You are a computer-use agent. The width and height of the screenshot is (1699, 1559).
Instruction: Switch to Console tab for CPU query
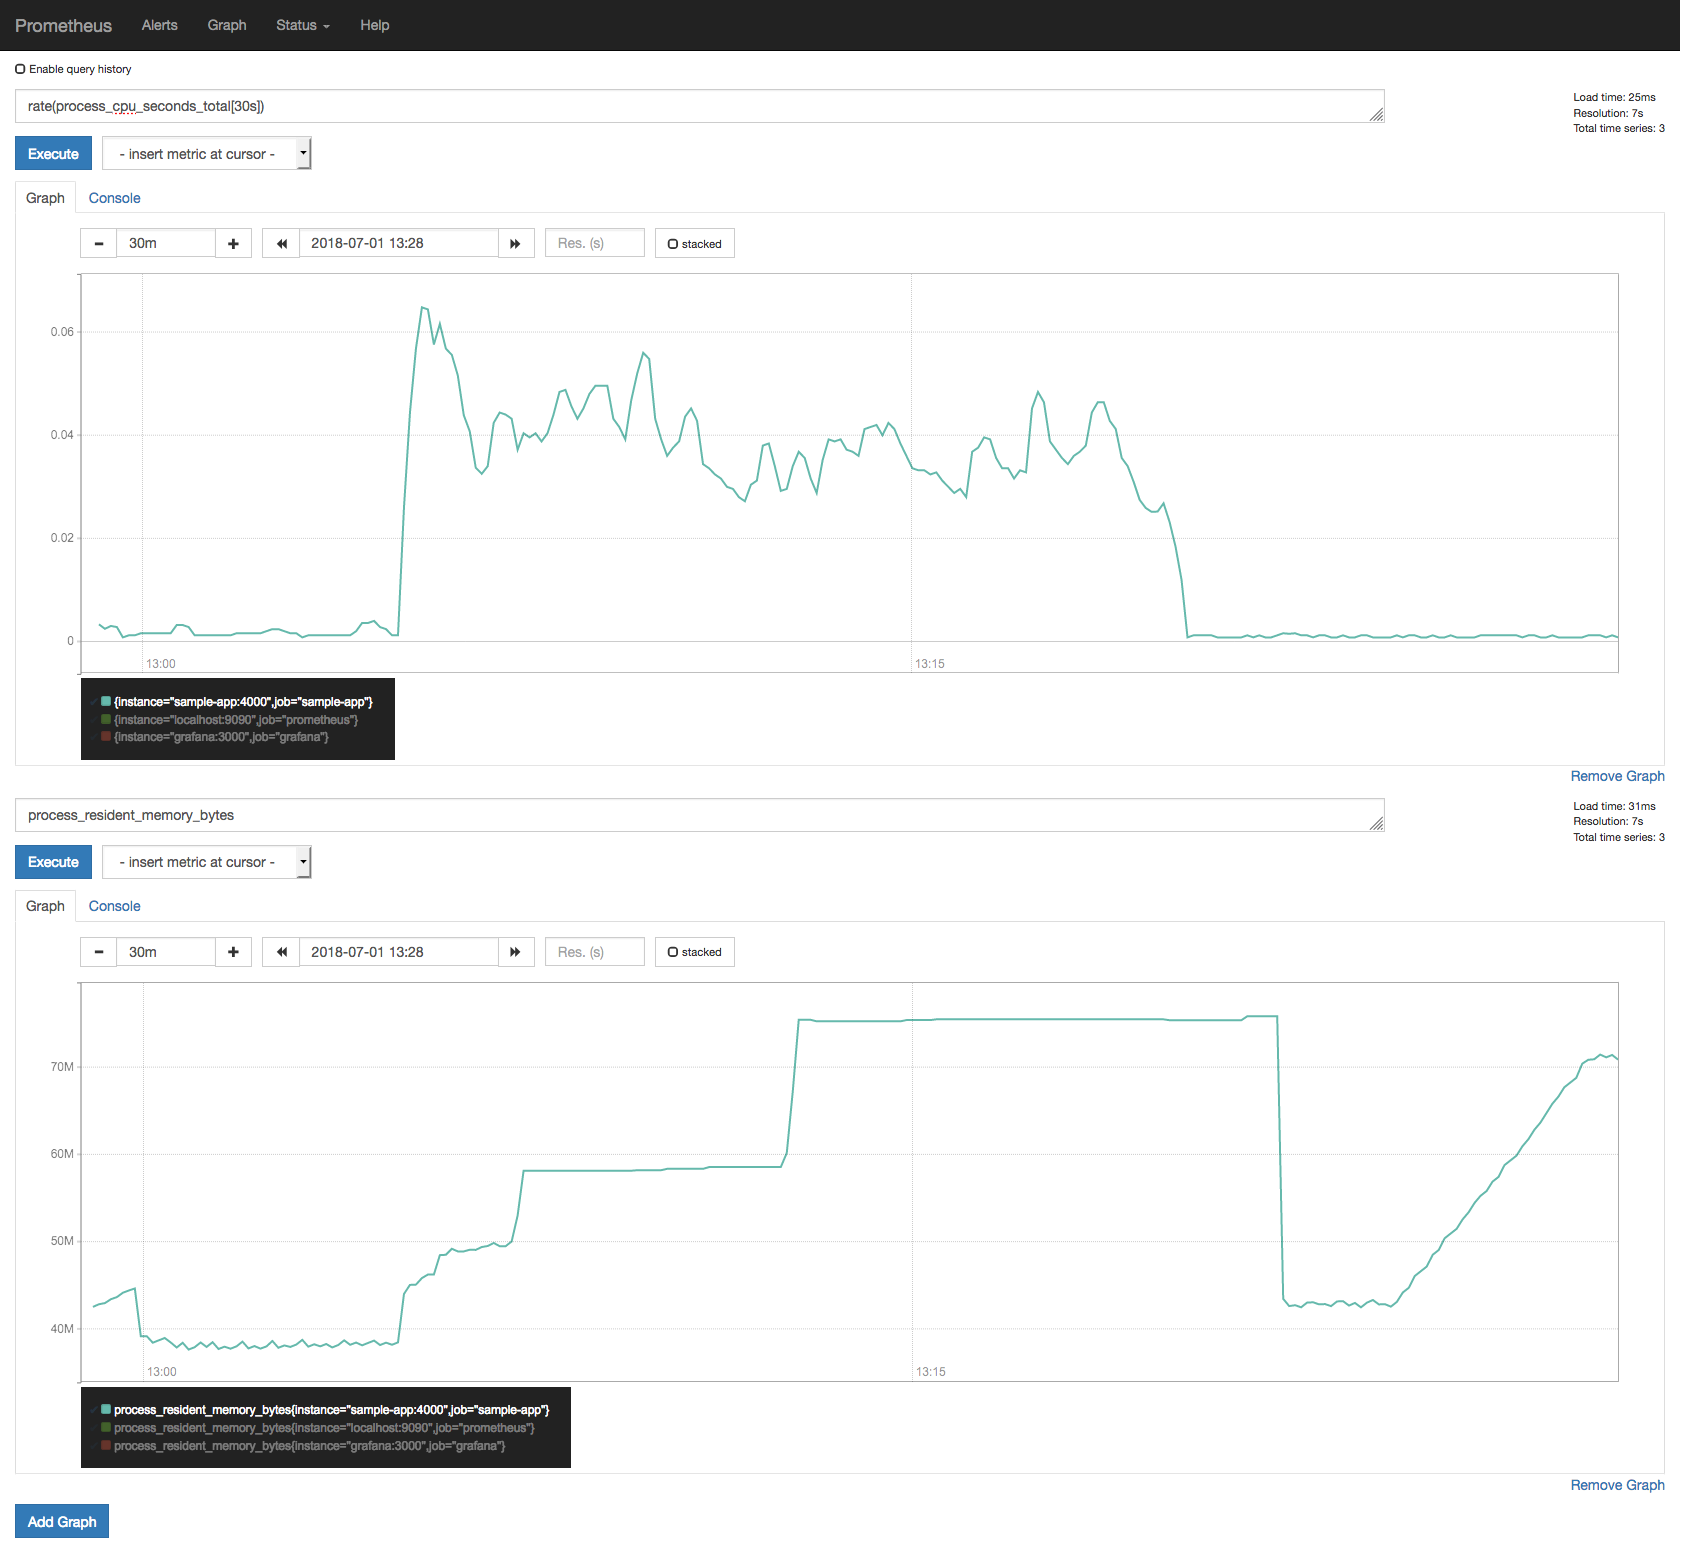[113, 197]
